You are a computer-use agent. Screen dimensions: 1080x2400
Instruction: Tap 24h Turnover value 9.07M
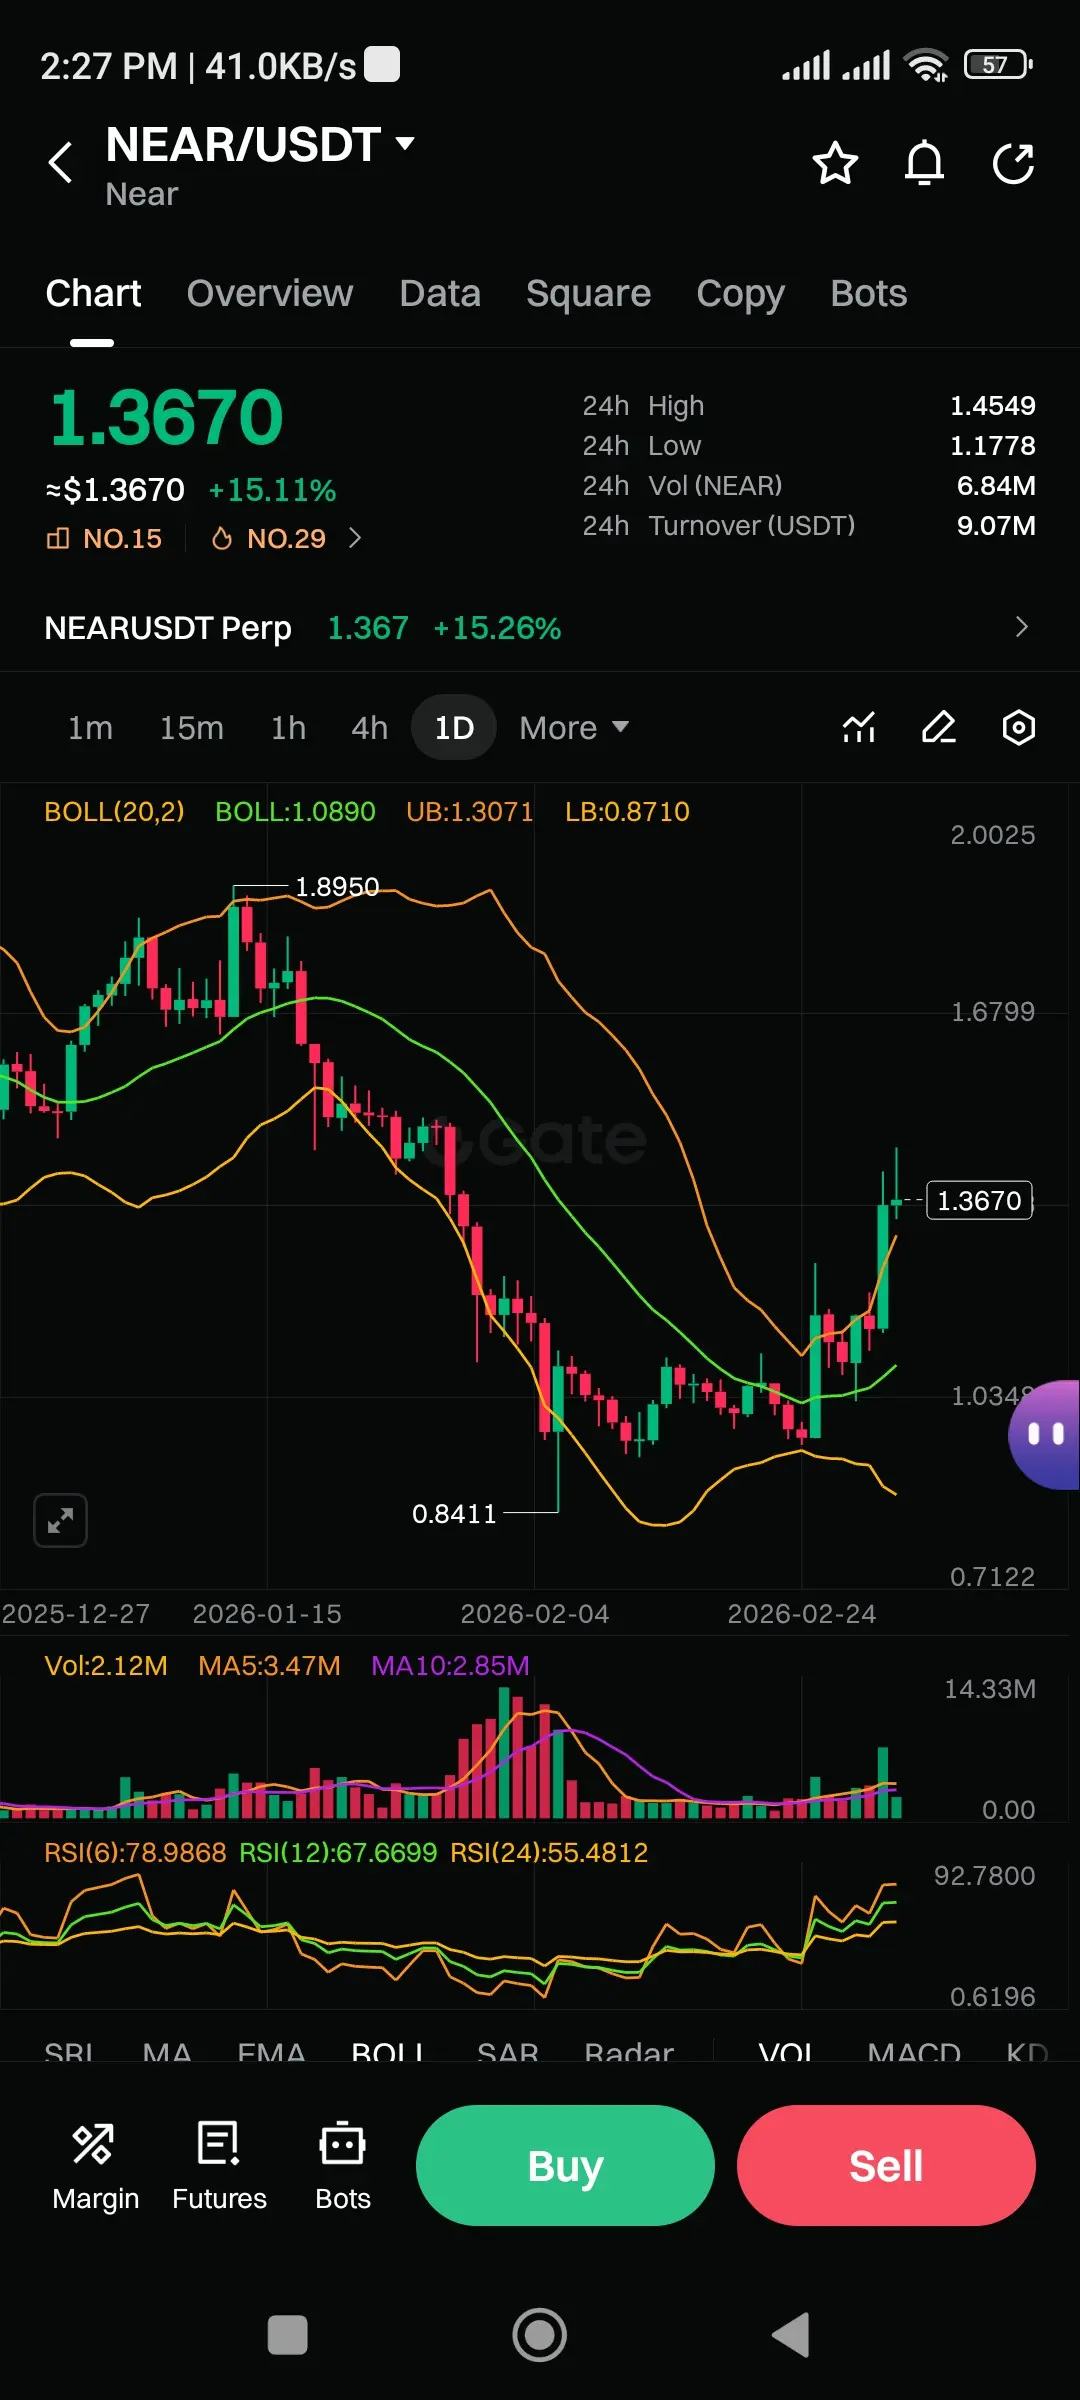click(x=996, y=526)
